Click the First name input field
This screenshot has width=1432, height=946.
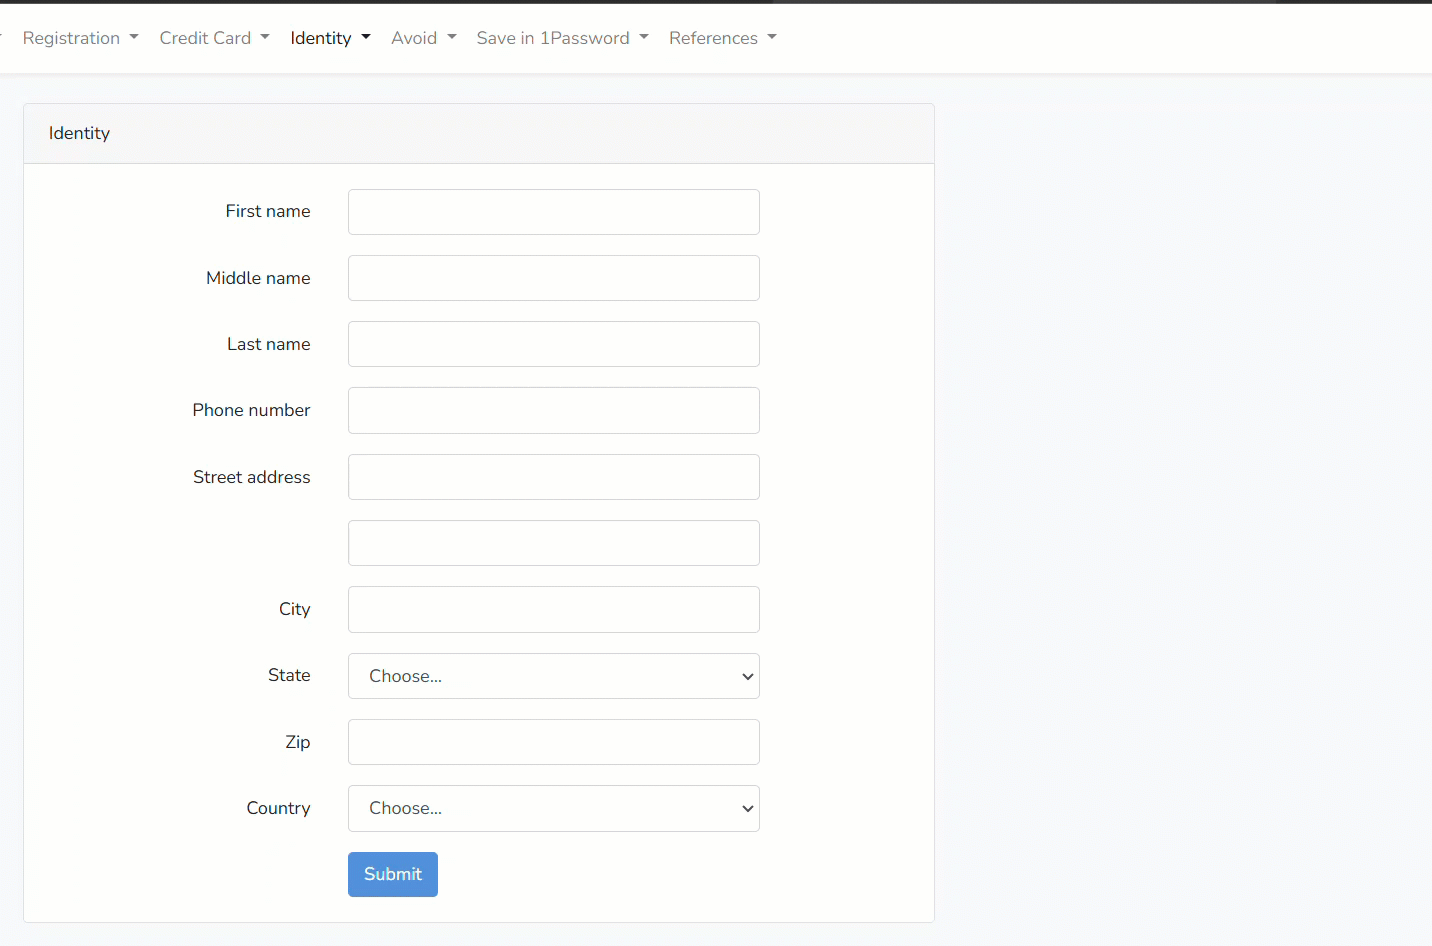(x=553, y=212)
